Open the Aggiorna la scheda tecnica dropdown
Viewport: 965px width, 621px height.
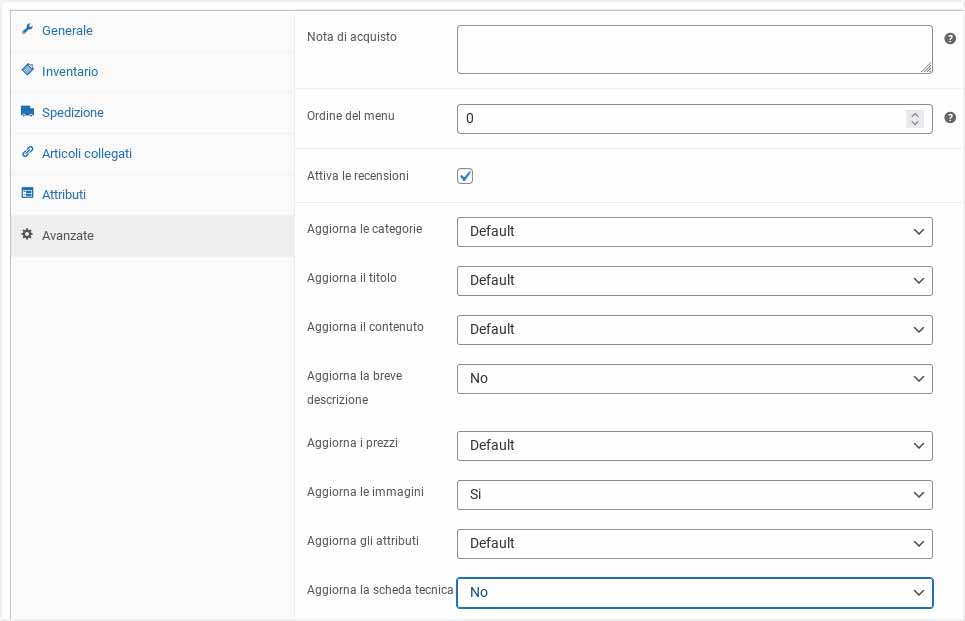[x=694, y=592]
